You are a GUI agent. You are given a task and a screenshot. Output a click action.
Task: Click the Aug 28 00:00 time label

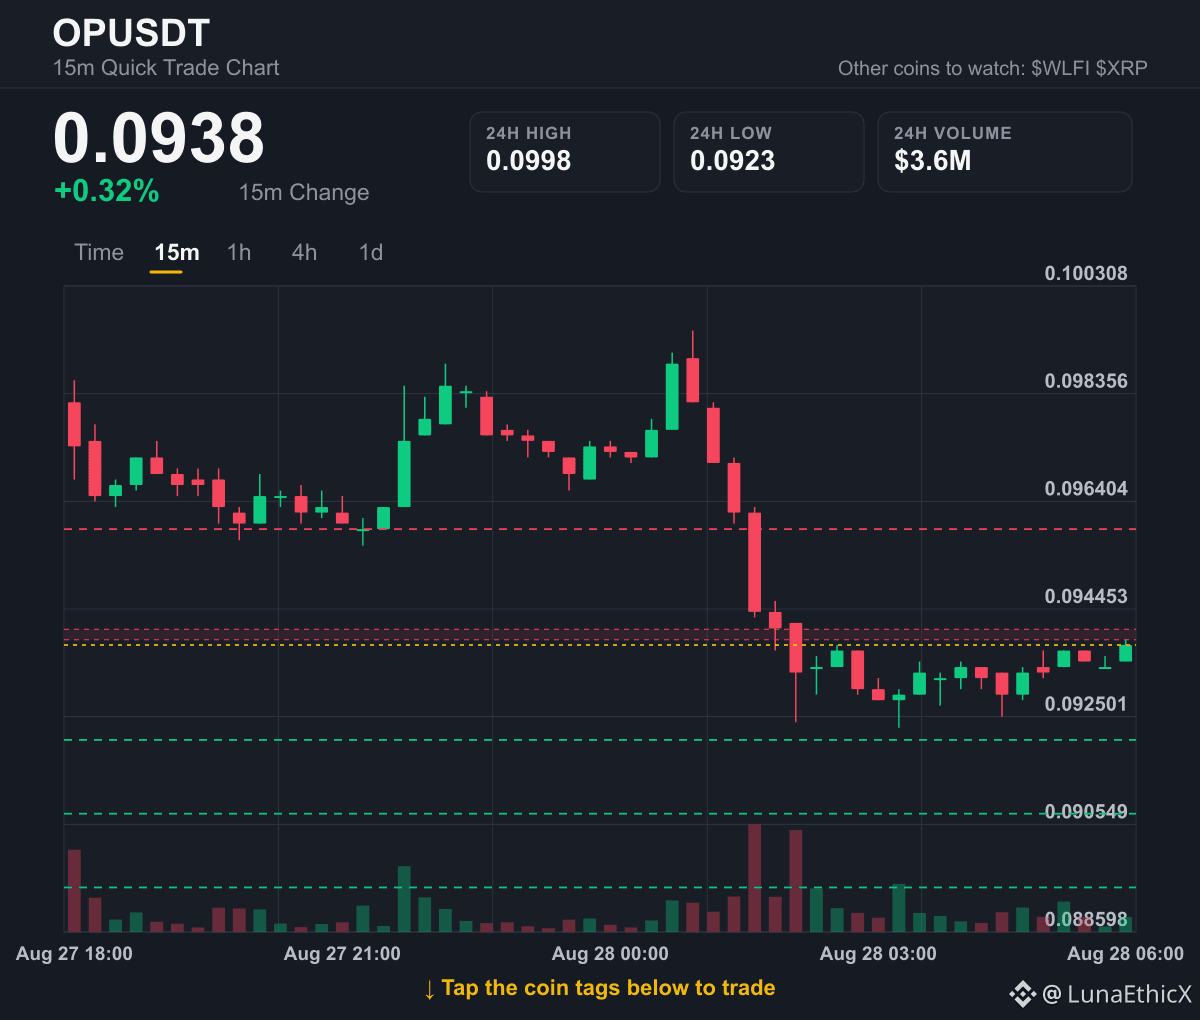pos(610,953)
